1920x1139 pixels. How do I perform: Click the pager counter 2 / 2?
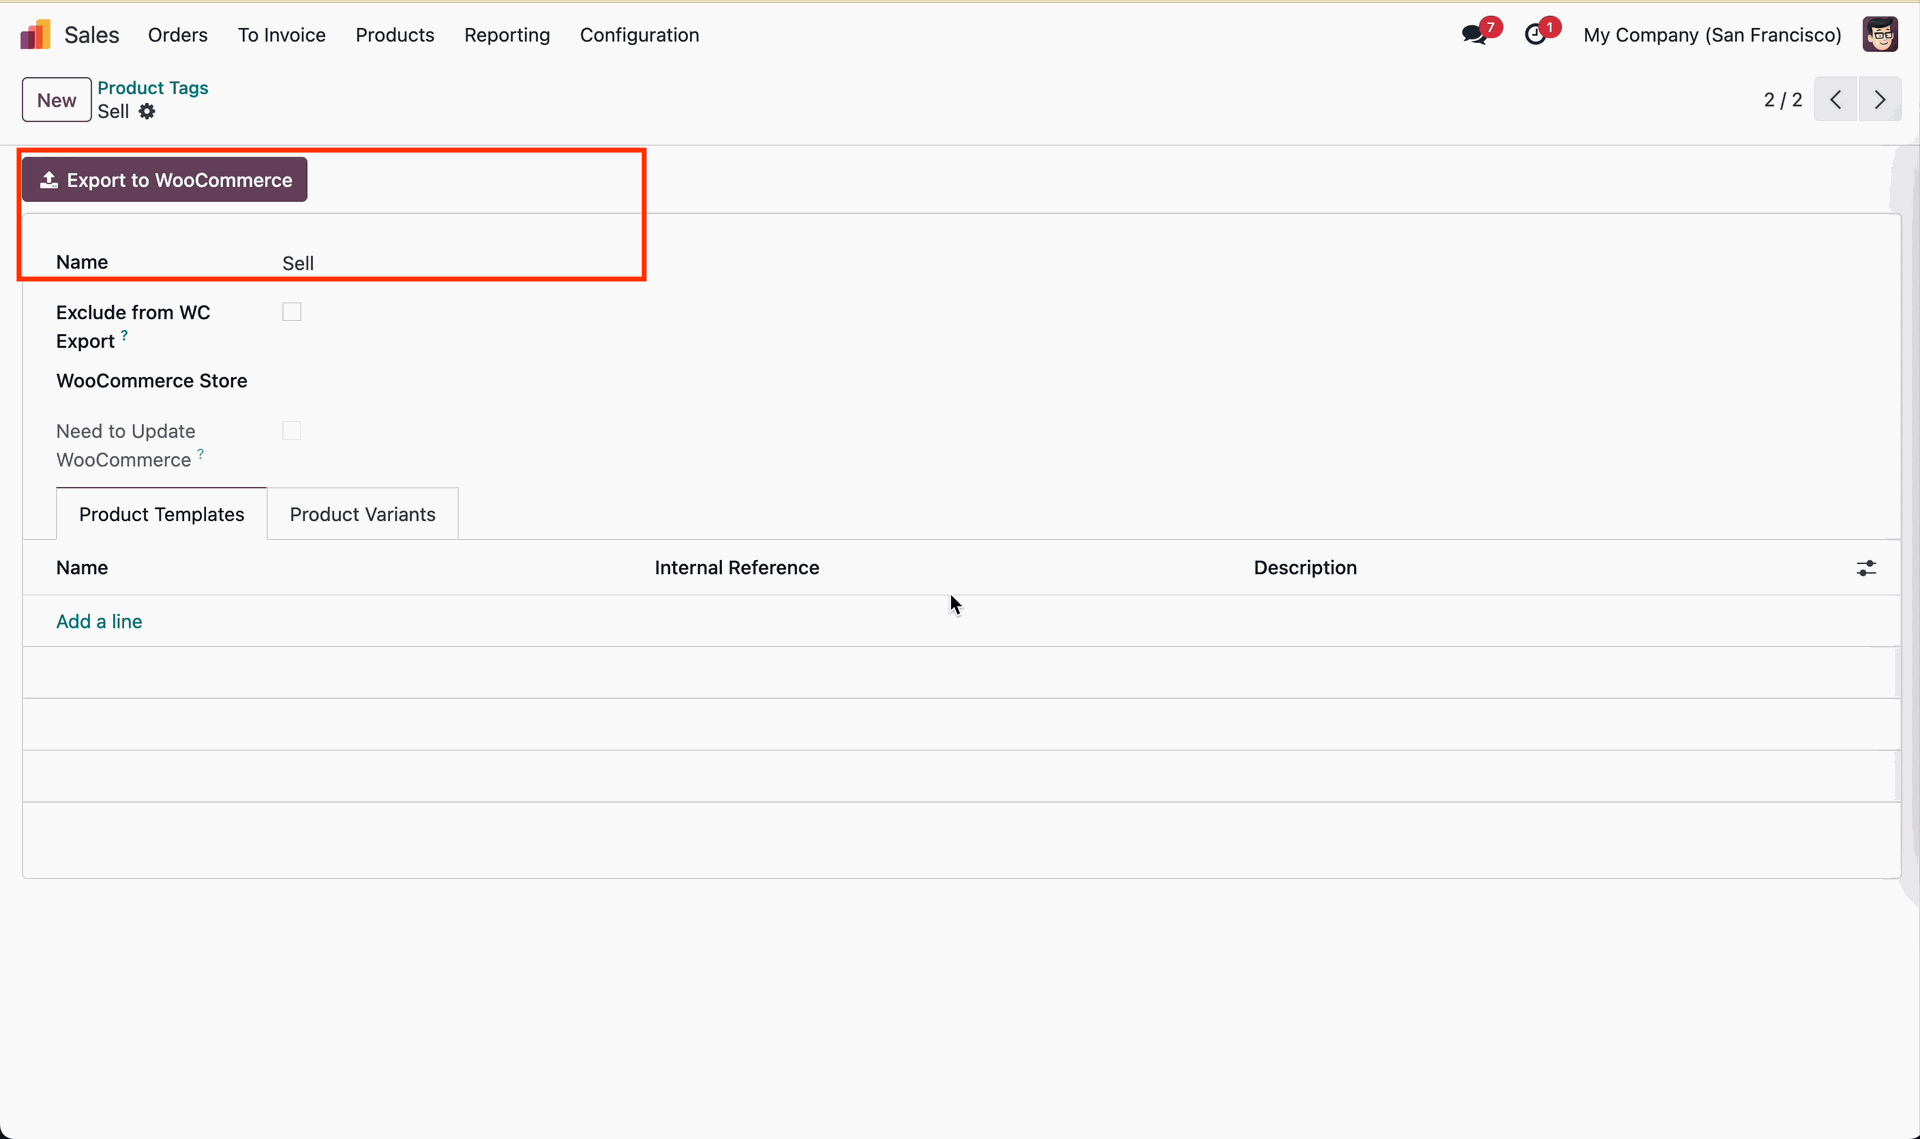pos(1783,100)
